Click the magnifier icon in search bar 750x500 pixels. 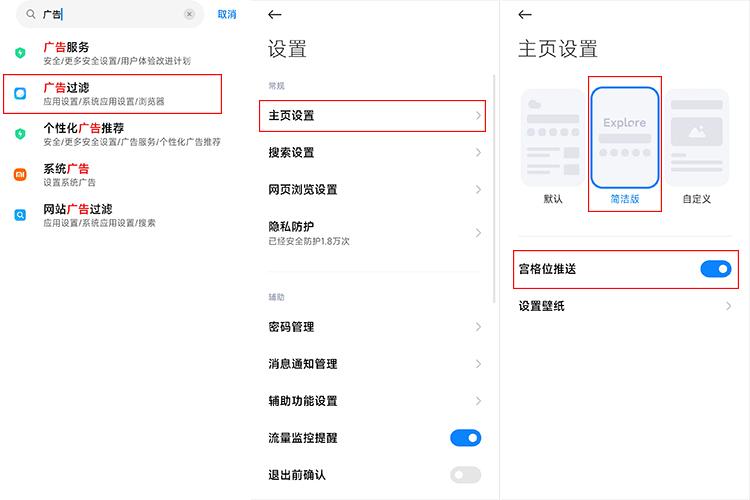click(31, 14)
